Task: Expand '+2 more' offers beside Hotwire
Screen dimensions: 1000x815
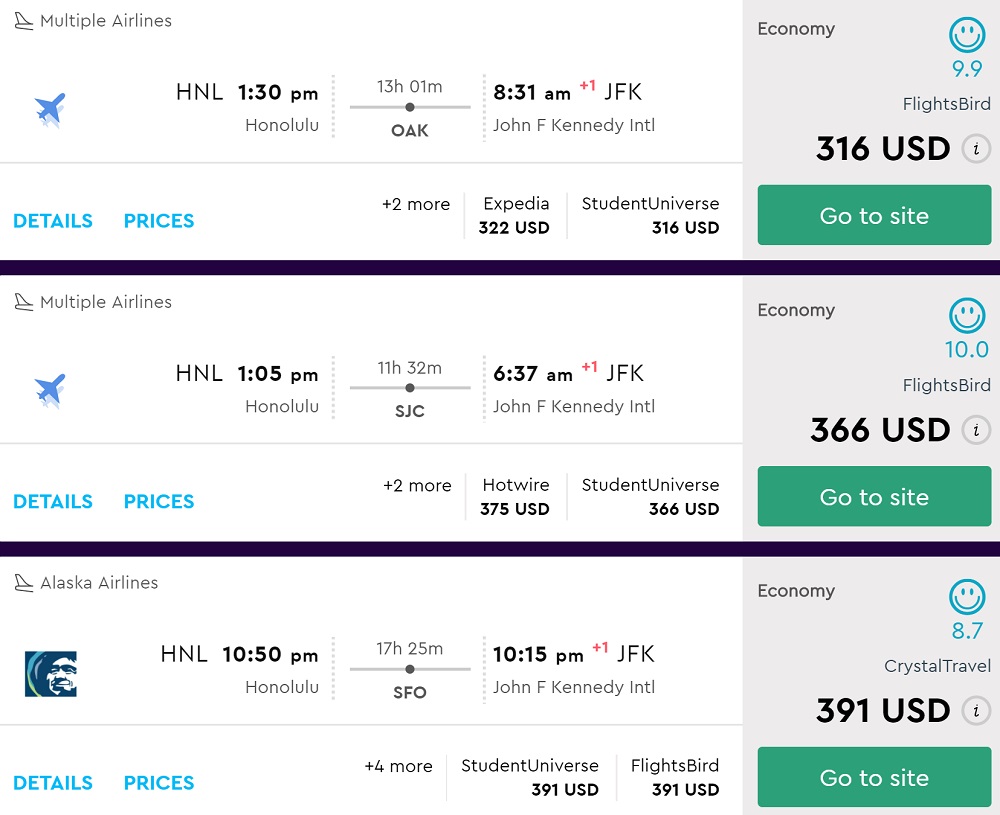Action: (417, 485)
